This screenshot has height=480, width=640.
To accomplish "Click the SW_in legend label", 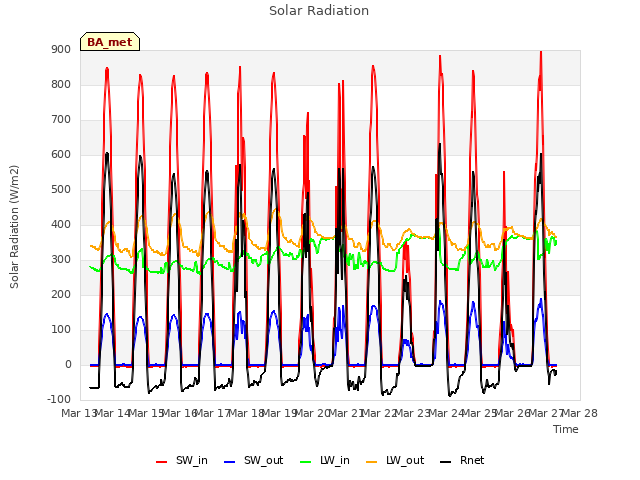I will tap(192, 460).
